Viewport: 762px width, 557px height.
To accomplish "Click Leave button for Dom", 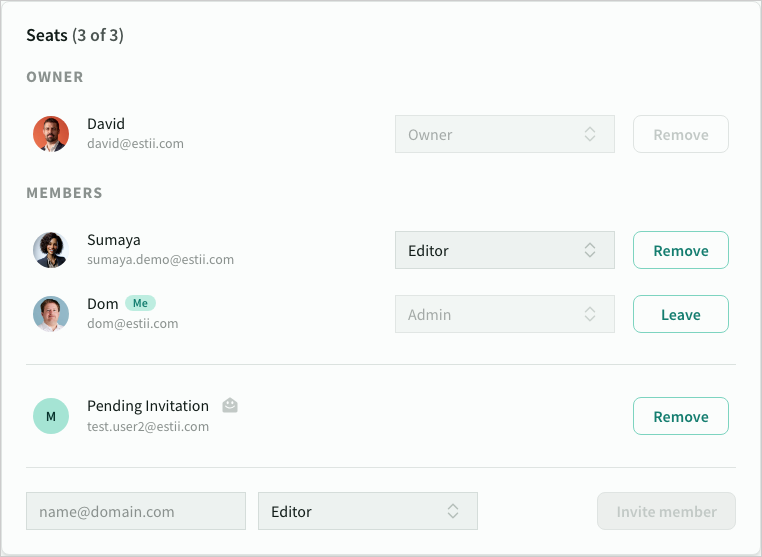I will pos(680,315).
